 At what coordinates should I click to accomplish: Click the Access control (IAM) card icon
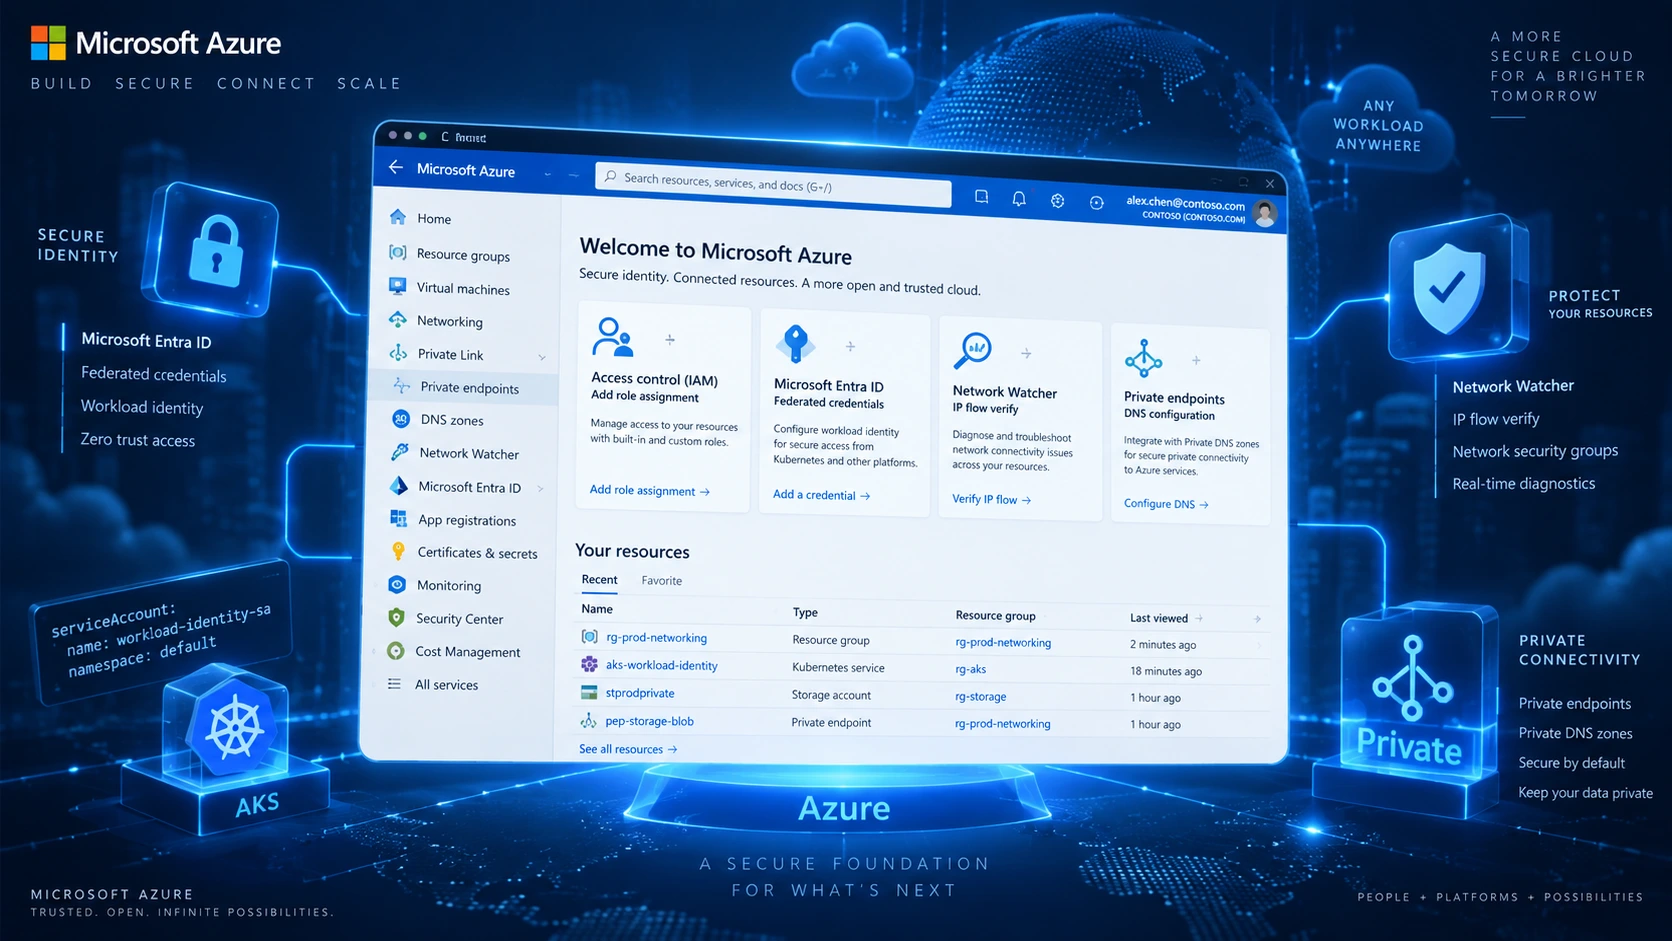612,337
